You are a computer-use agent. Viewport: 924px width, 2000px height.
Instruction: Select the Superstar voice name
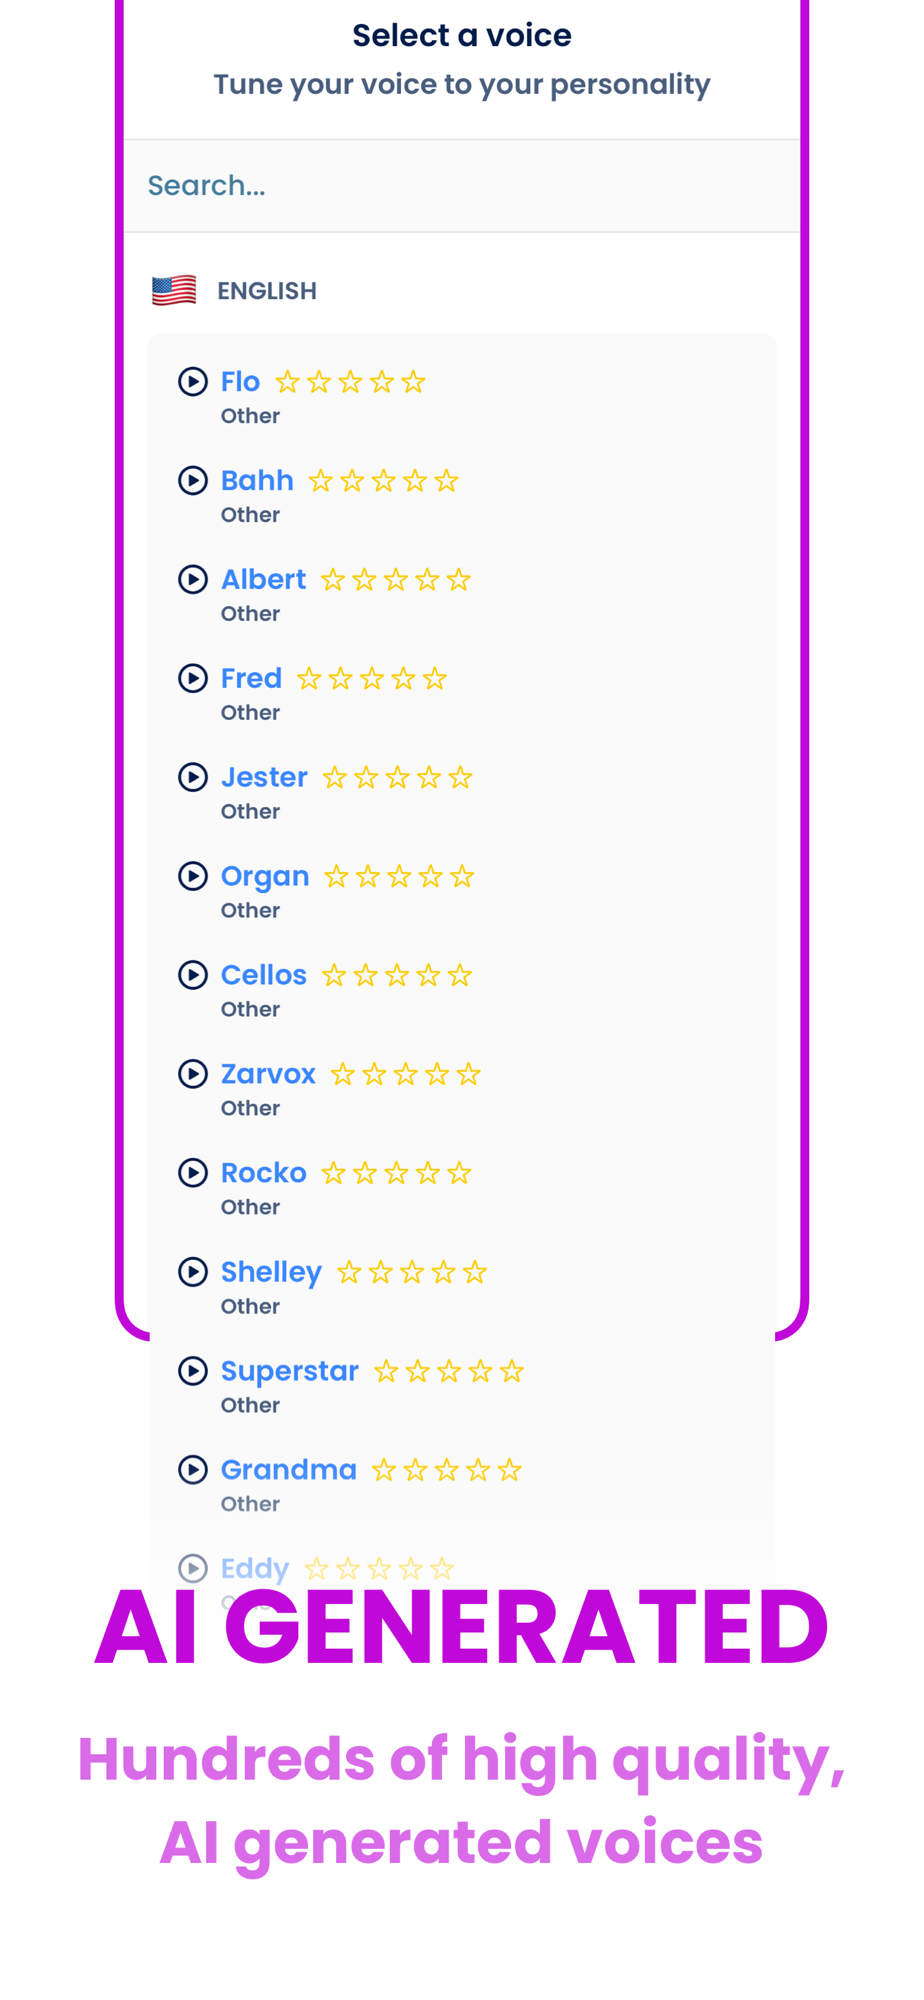(x=289, y=1371)
